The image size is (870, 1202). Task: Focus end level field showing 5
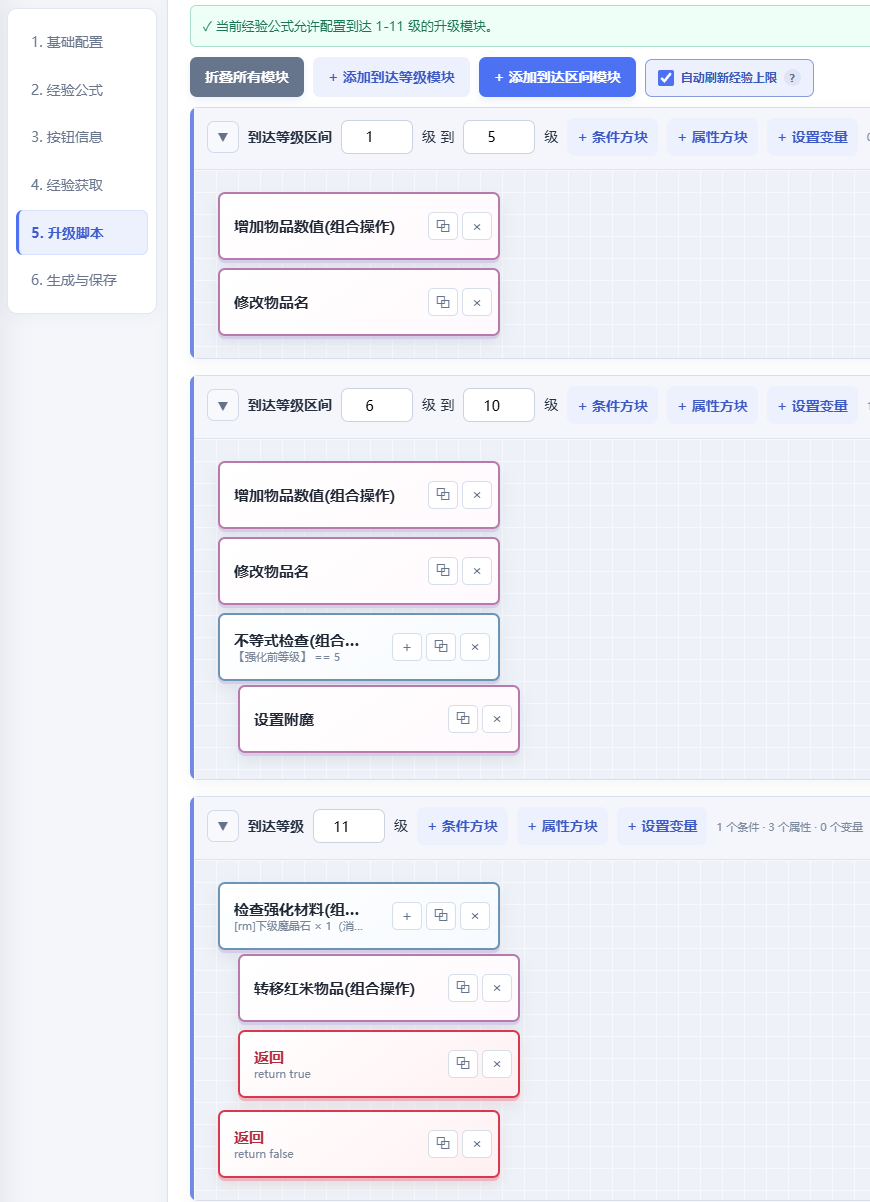tap(499, 137)
